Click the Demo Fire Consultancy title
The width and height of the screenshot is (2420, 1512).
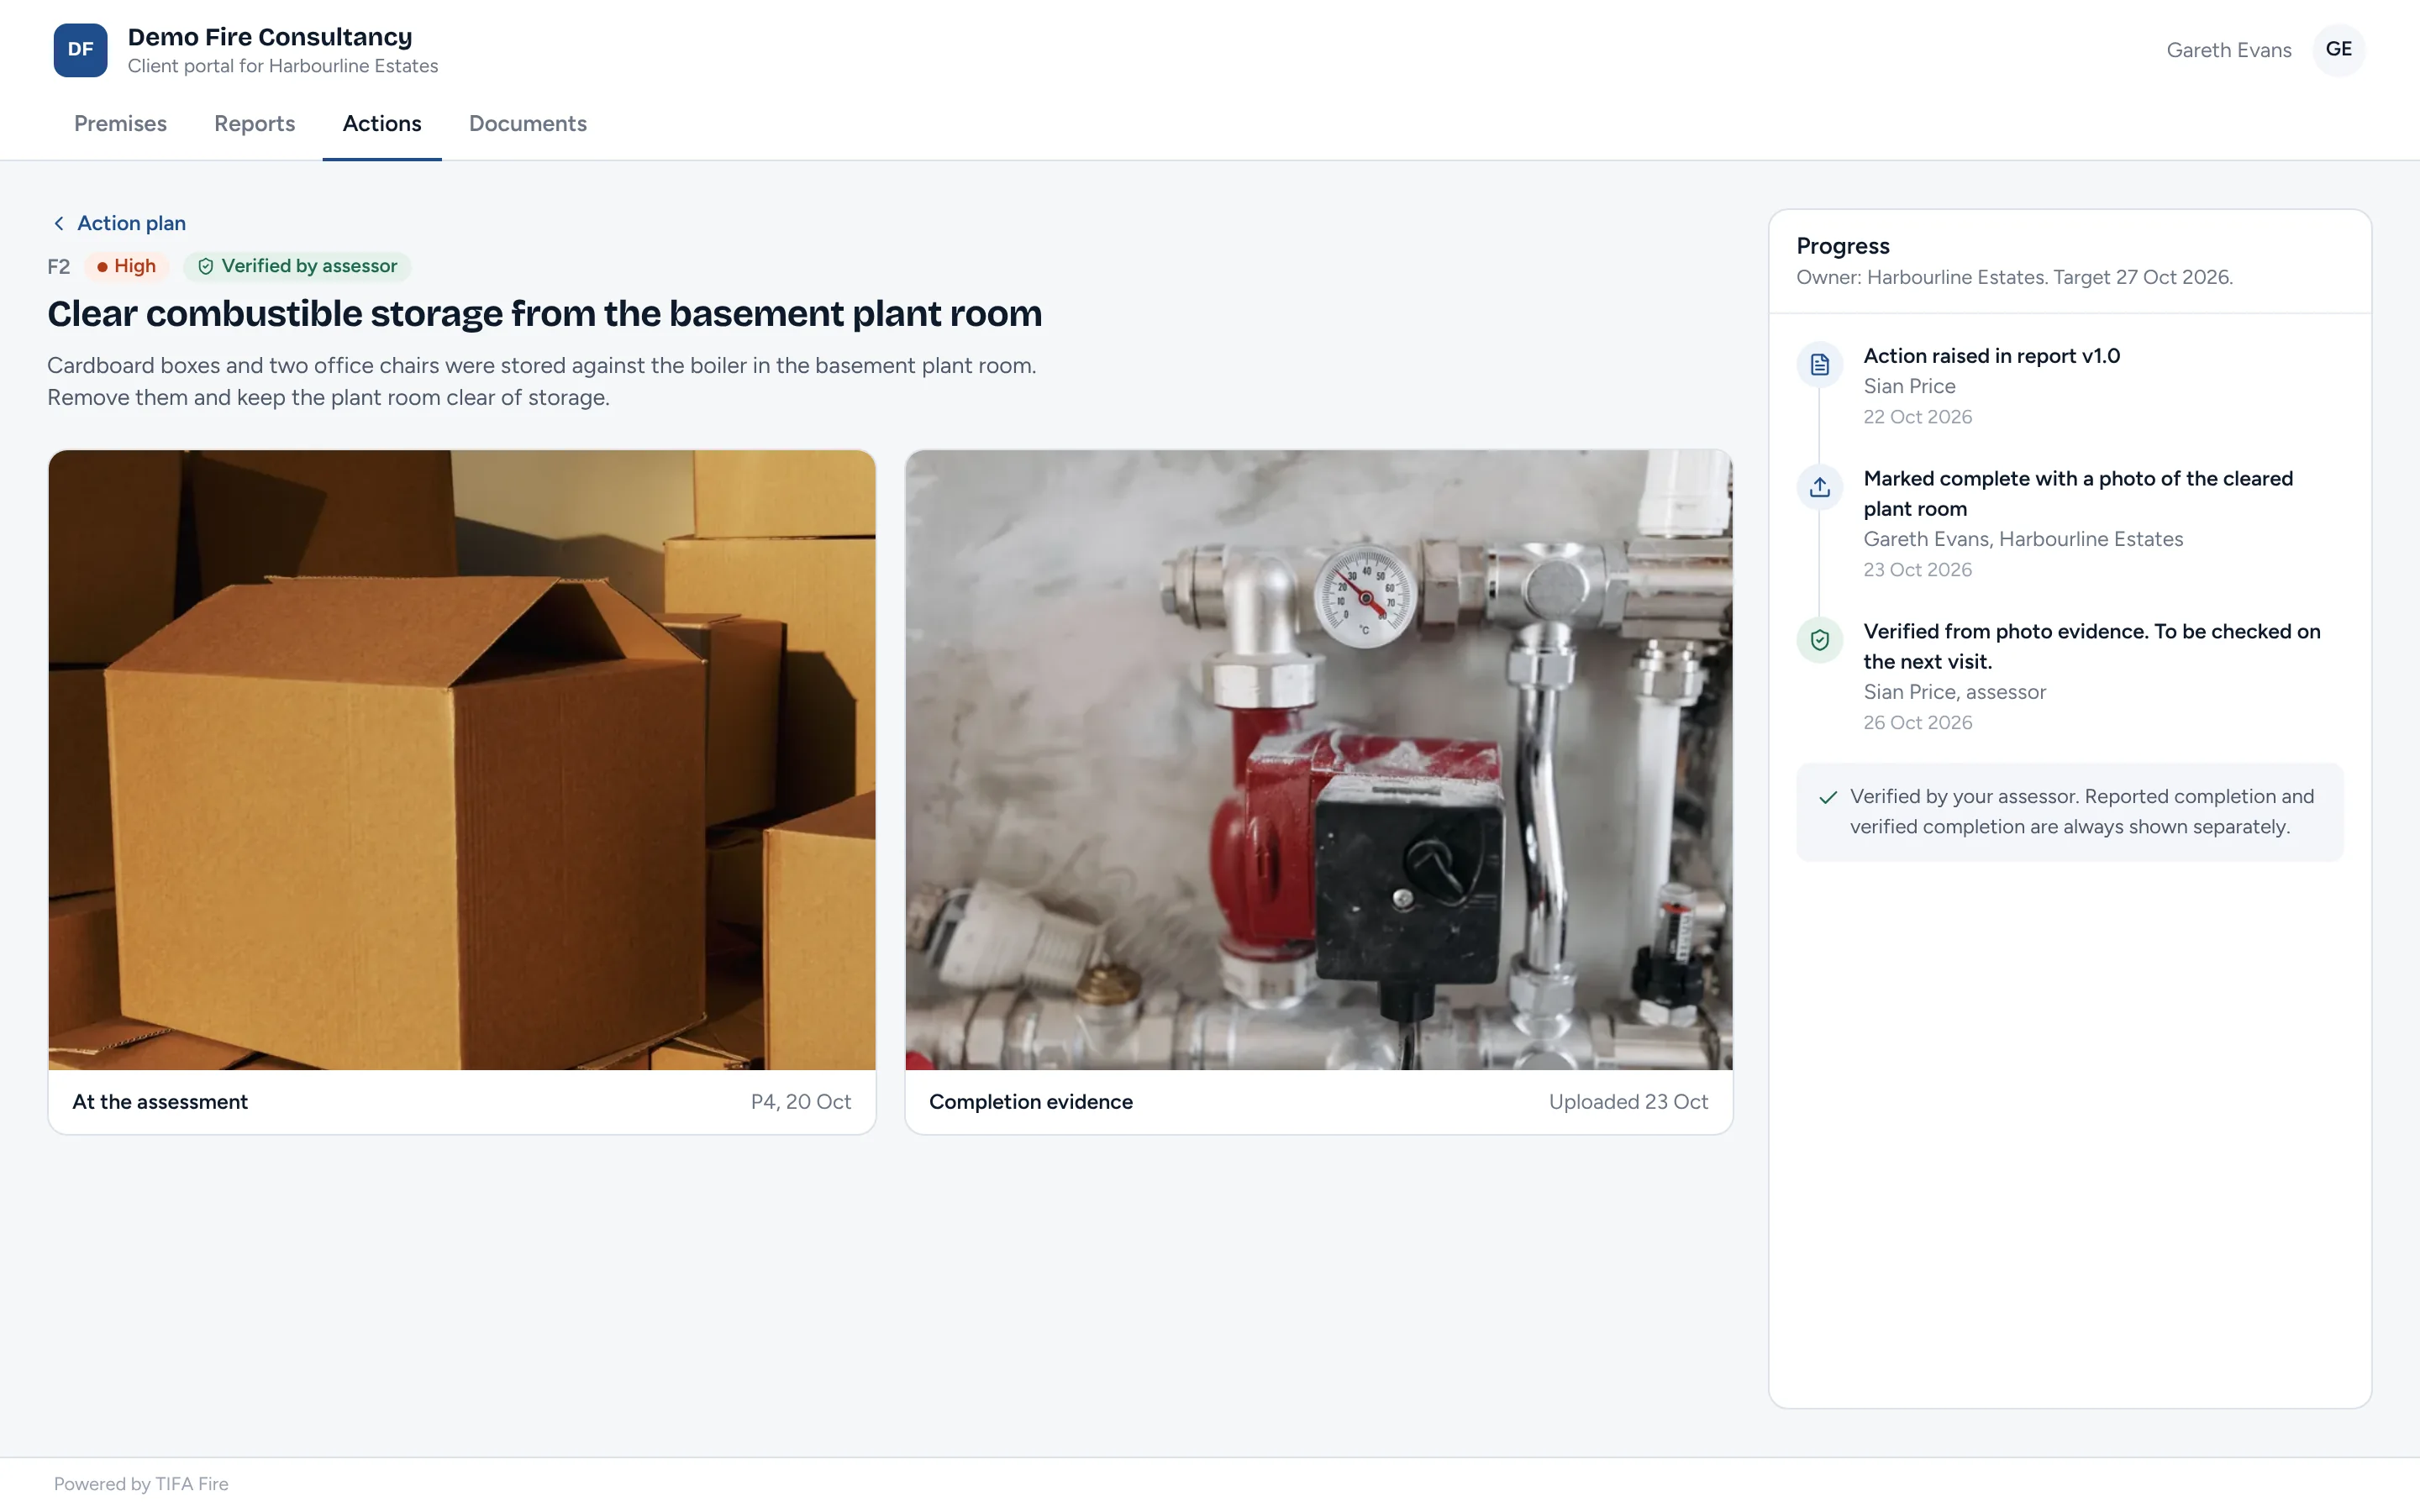[270, 37]
